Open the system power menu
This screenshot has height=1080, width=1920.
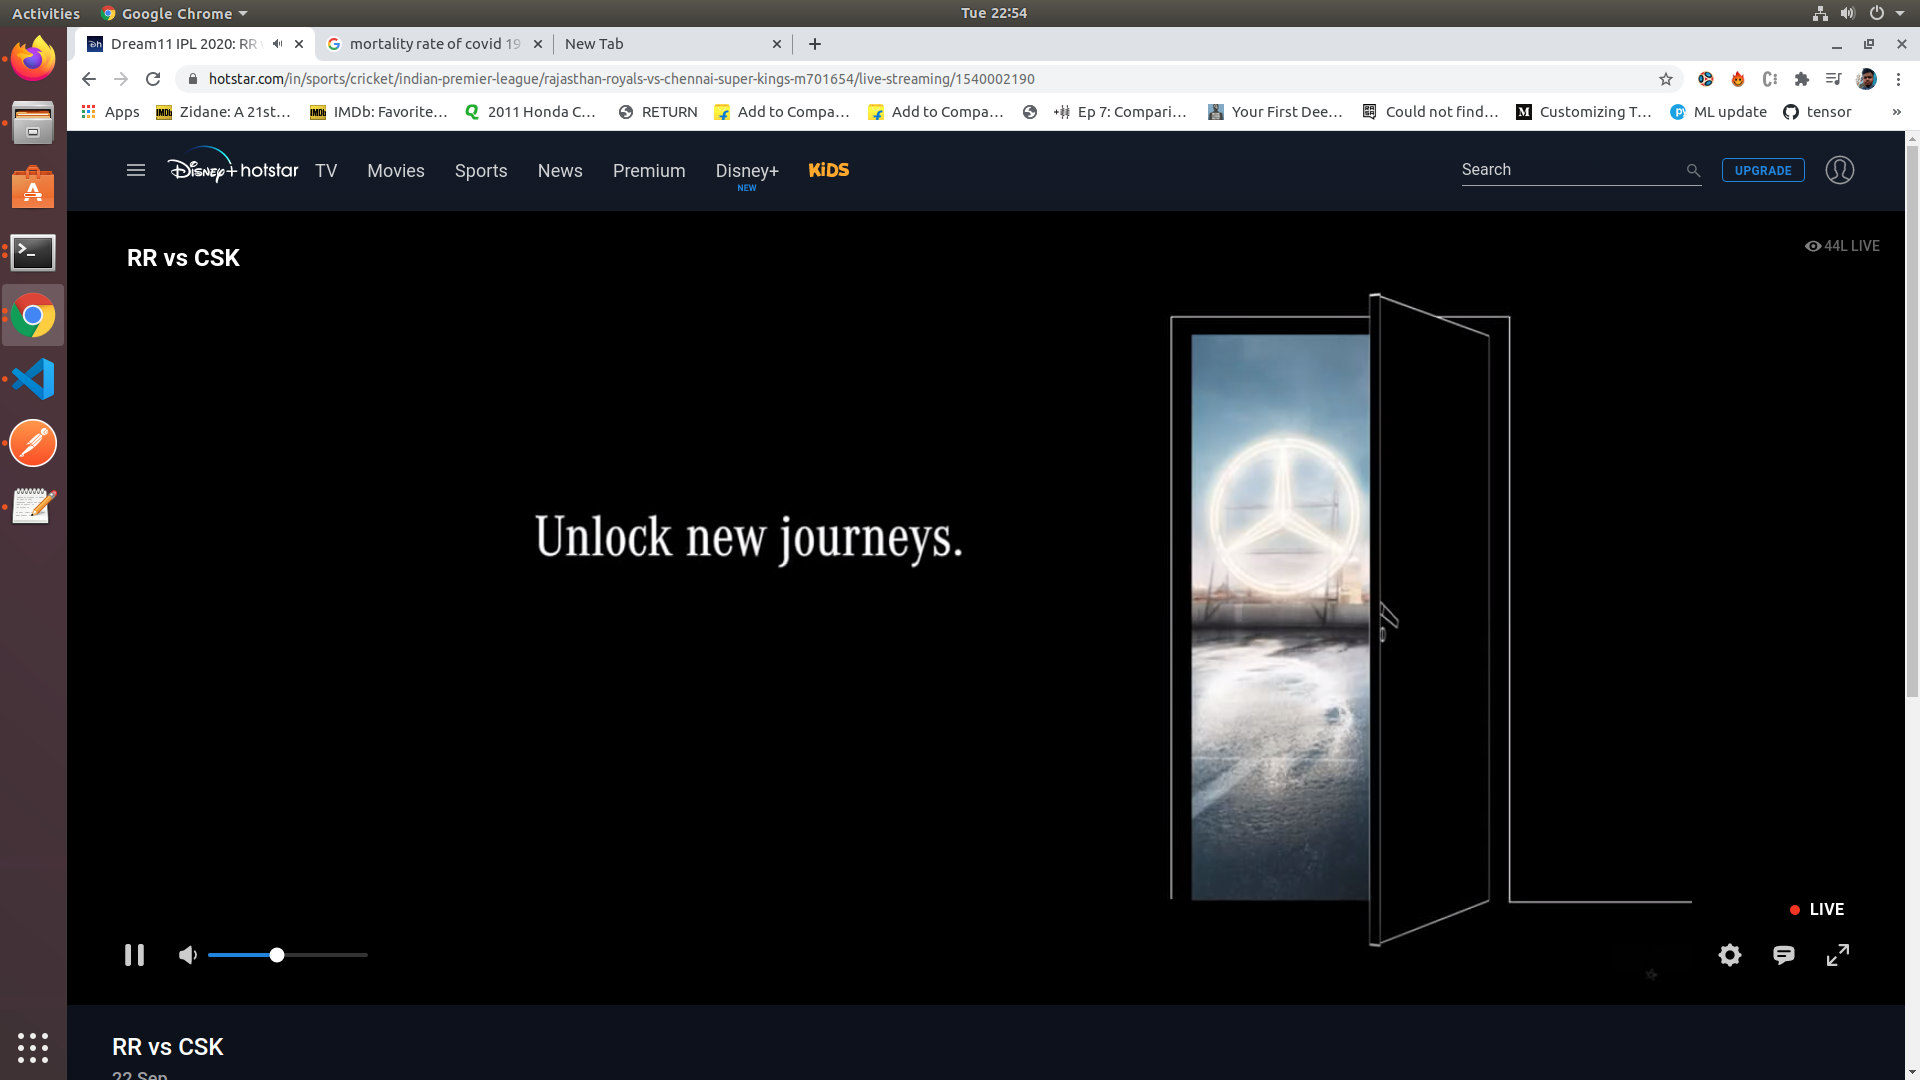click(1877, 13)
